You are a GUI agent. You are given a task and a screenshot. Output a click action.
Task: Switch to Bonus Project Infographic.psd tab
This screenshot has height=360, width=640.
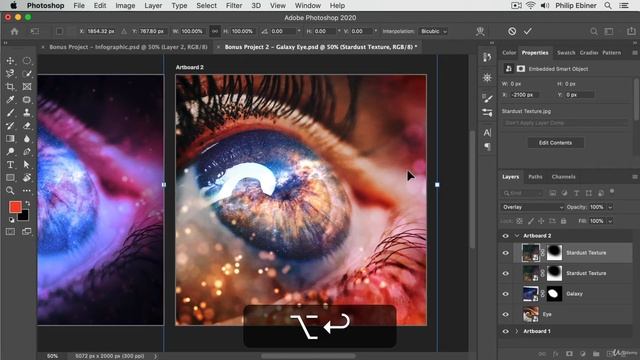click(128, 47)
